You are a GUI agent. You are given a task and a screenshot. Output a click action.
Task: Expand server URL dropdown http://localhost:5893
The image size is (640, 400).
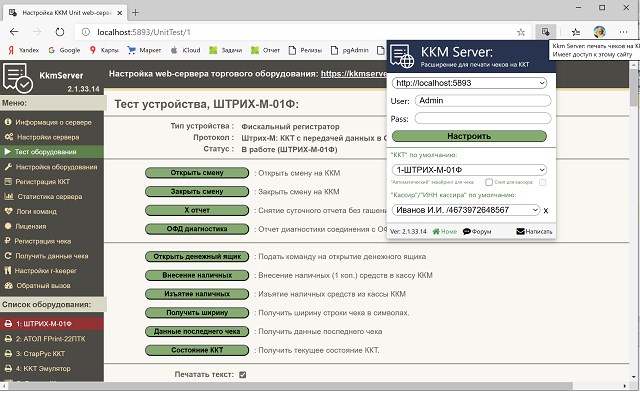(x=469, y=83)
